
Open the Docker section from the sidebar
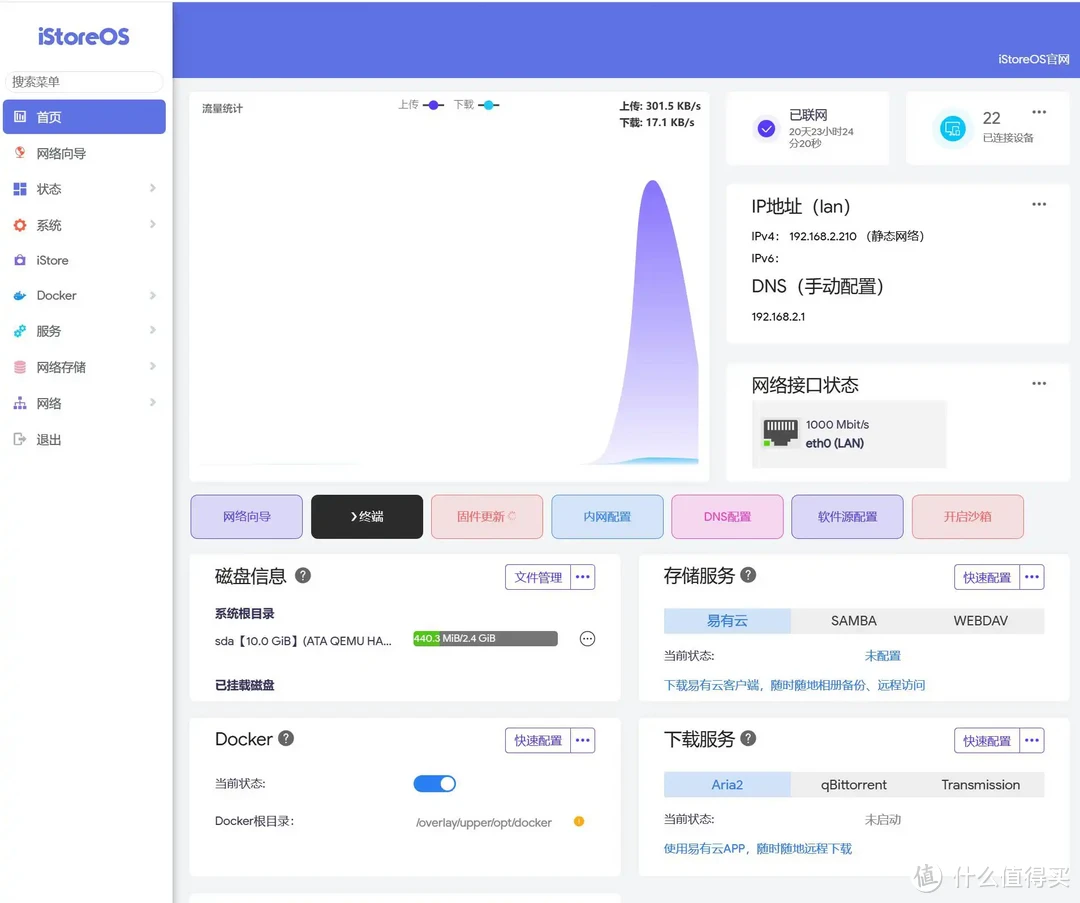58,295
